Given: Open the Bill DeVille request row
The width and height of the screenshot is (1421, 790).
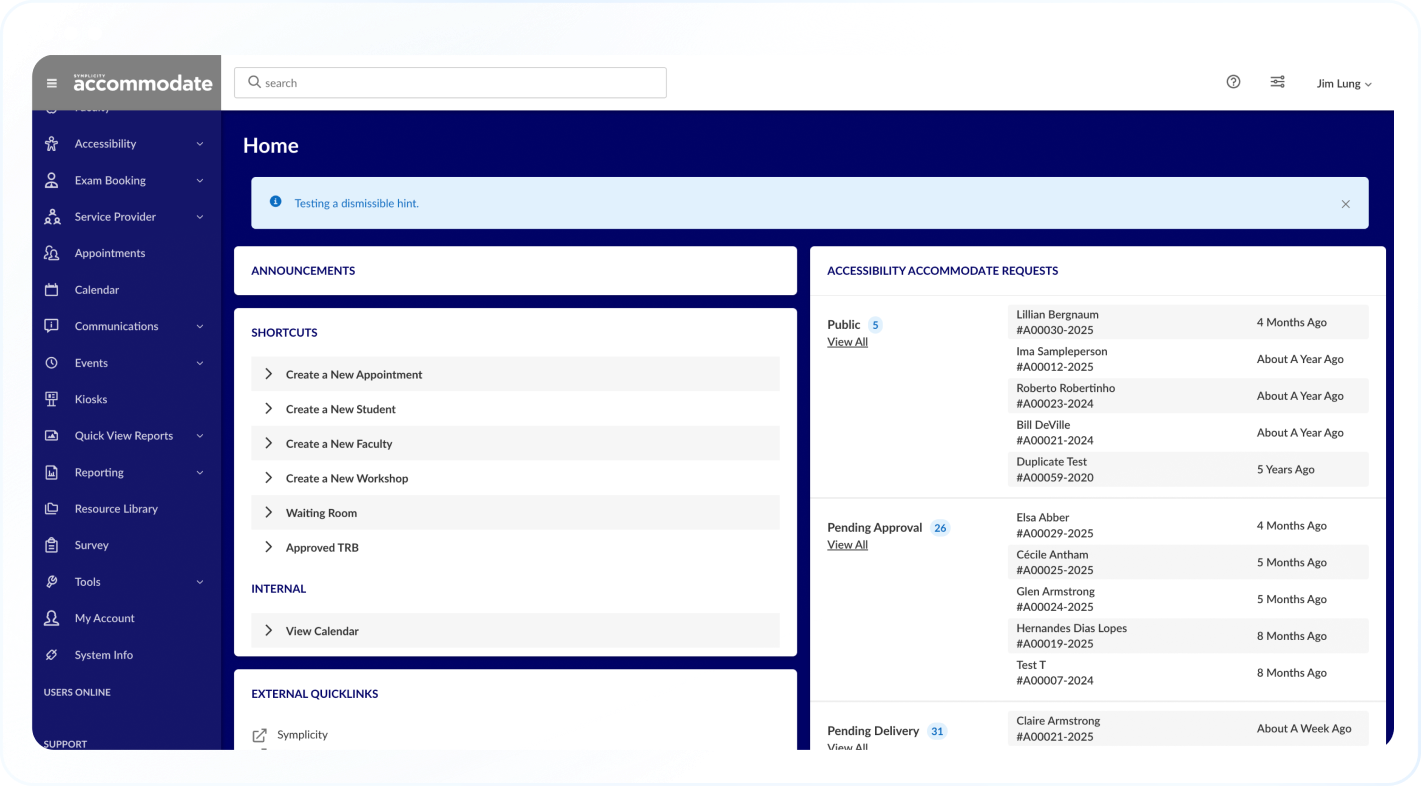Looking at the screenshot, I should click(x=1188, y=433).
